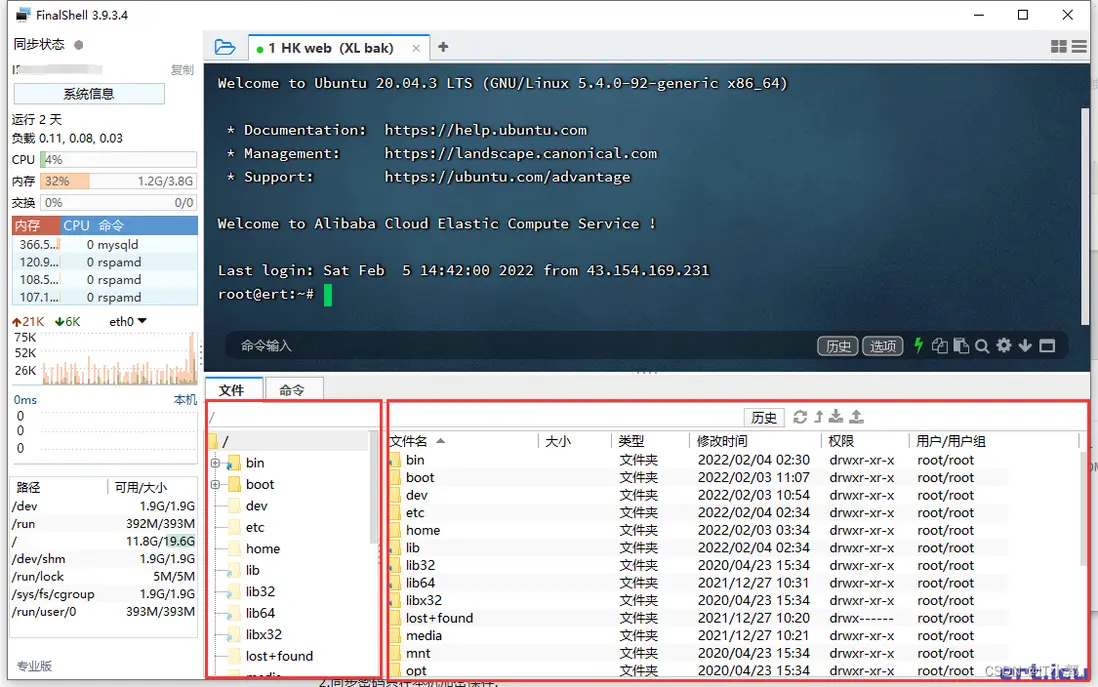Open terminal command 历史 button
This screenshot has width=1098, height=687.
[838, 346]
